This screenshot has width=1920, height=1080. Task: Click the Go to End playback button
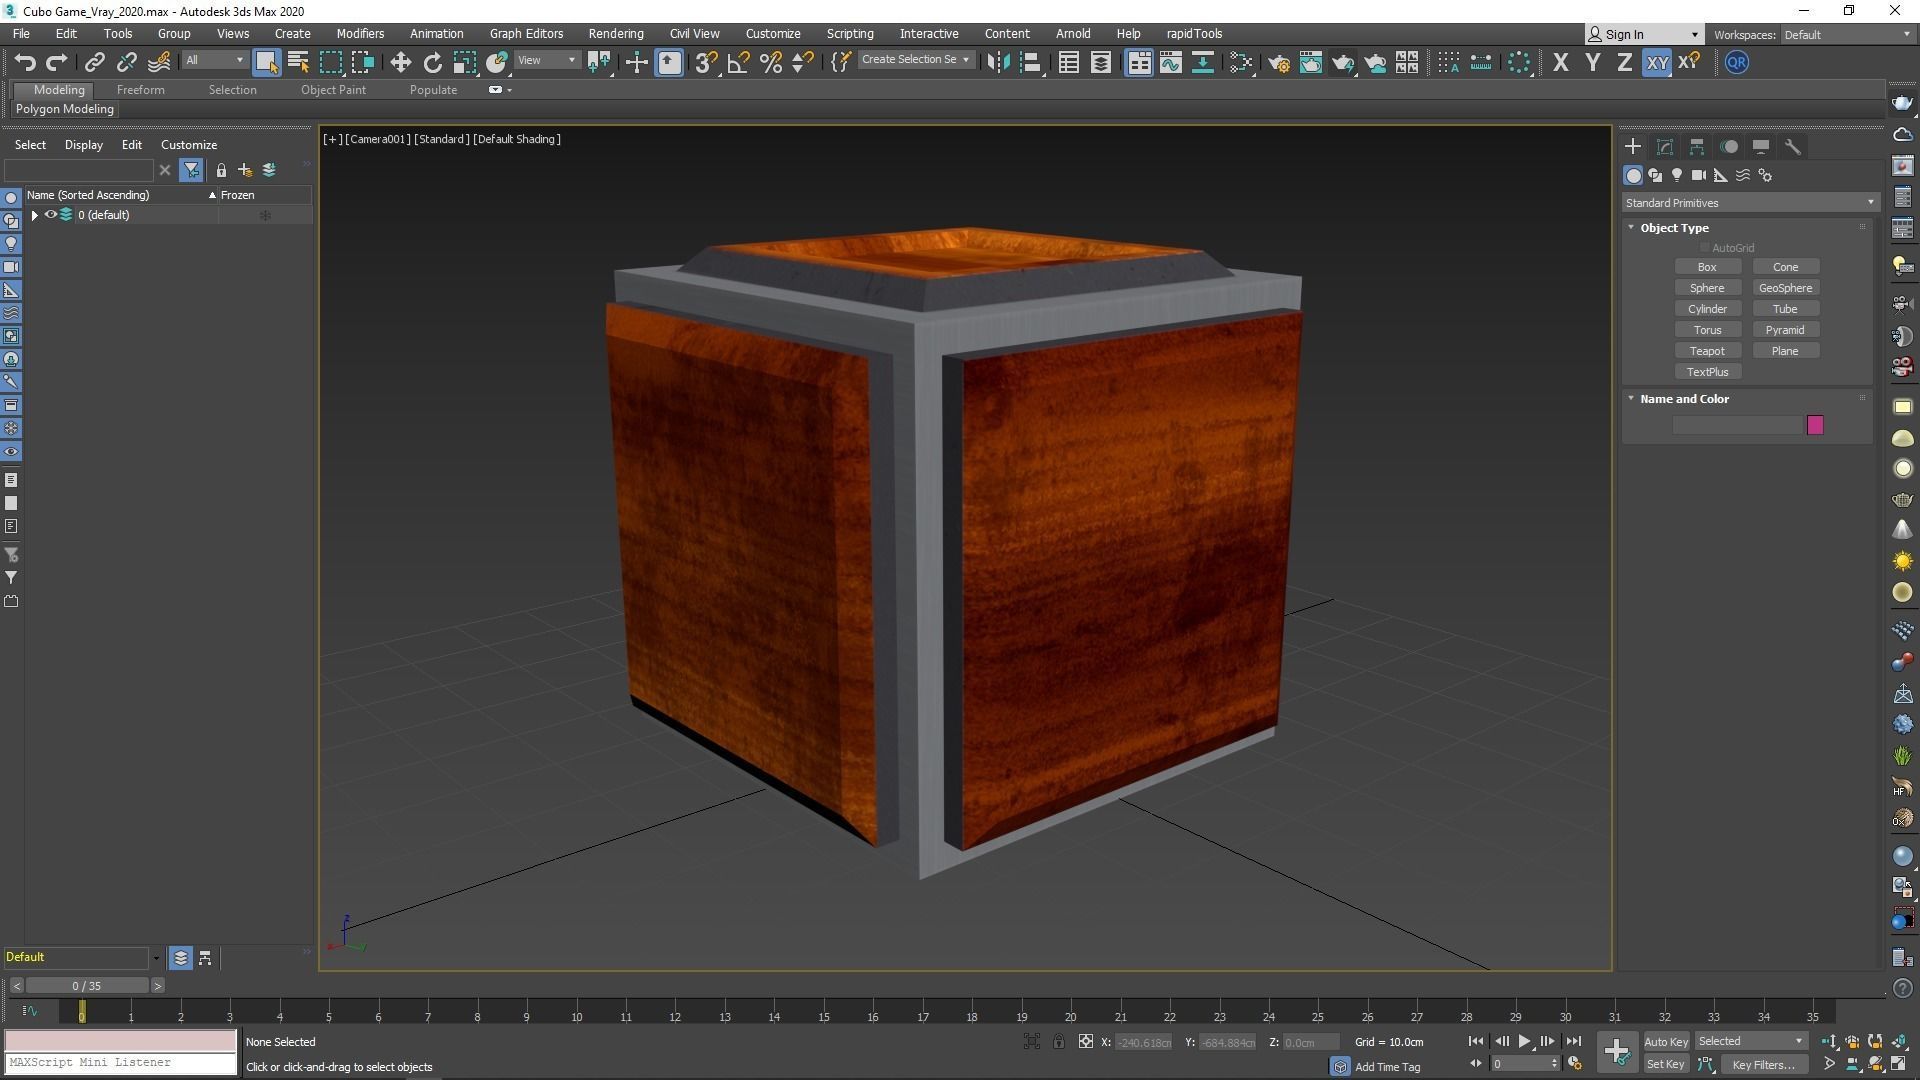click(1573, 1042)
